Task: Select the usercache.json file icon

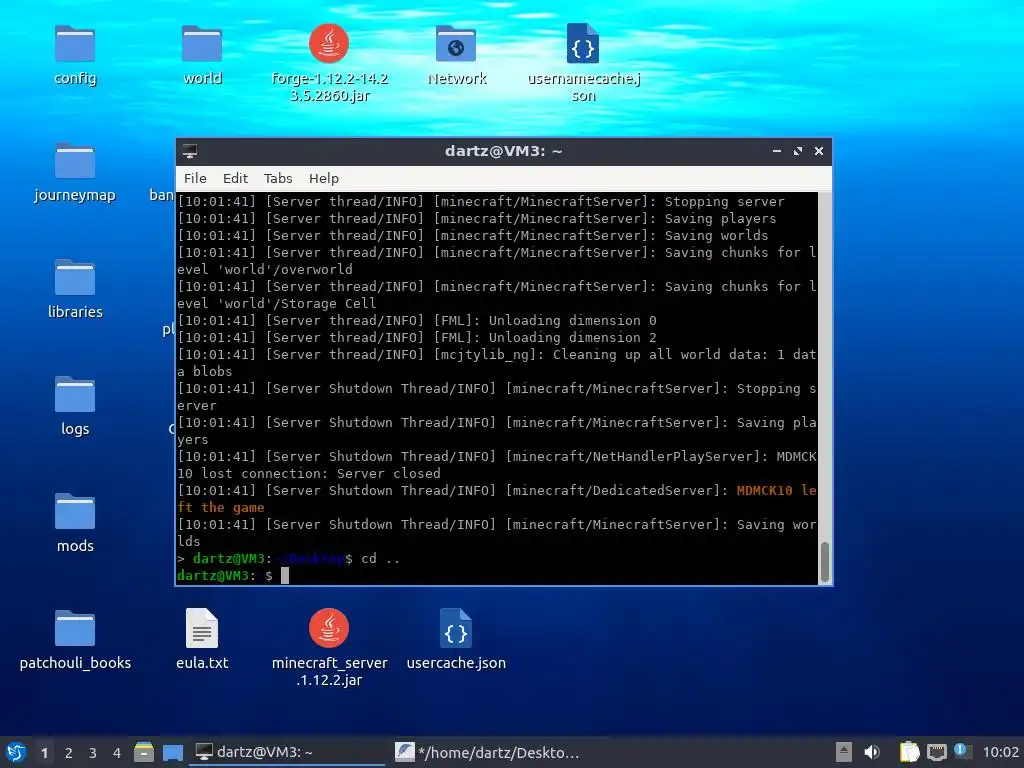Action: pyautogui.click(x=456, y=628)
